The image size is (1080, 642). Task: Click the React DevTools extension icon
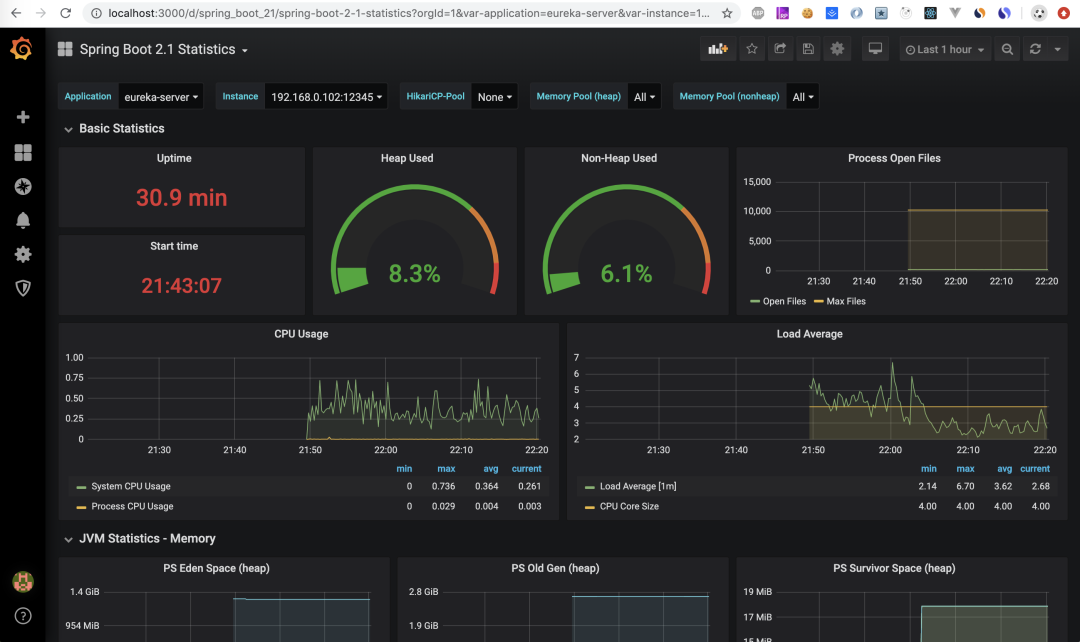931,13
